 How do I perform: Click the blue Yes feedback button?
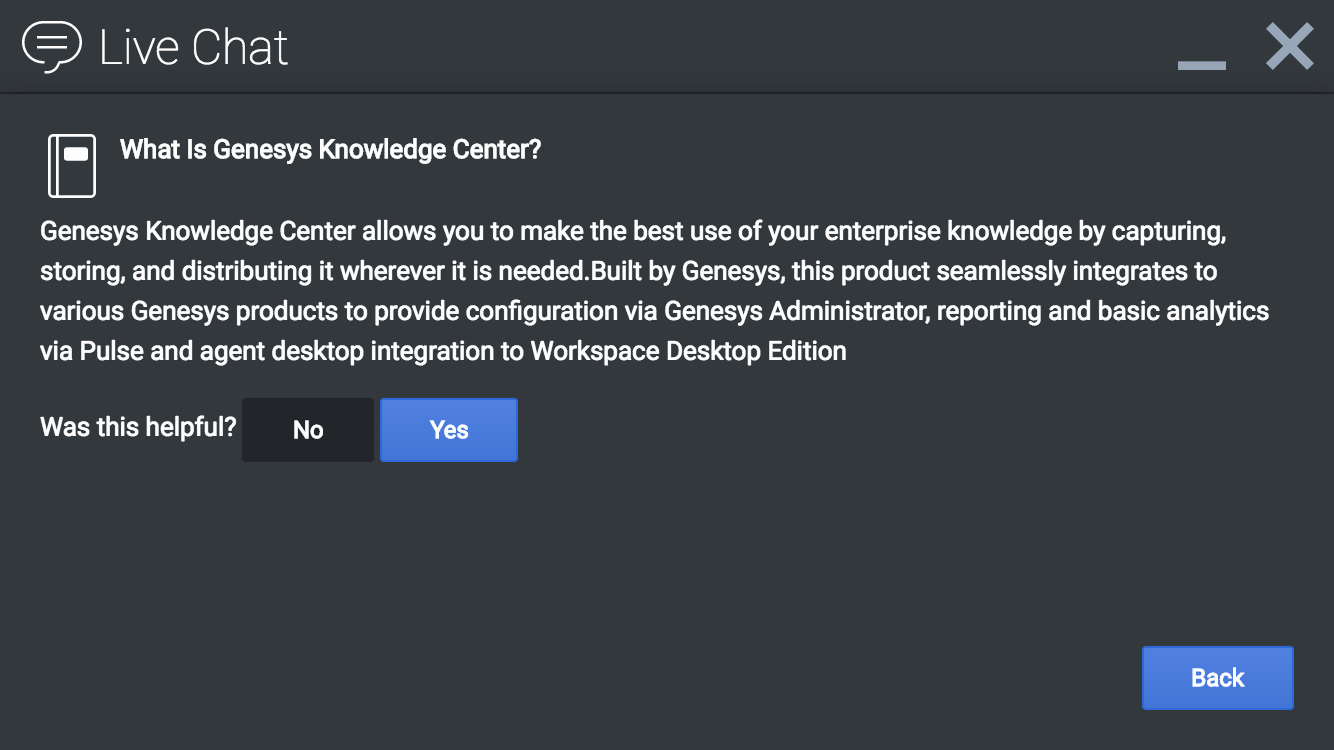point(449,430)
